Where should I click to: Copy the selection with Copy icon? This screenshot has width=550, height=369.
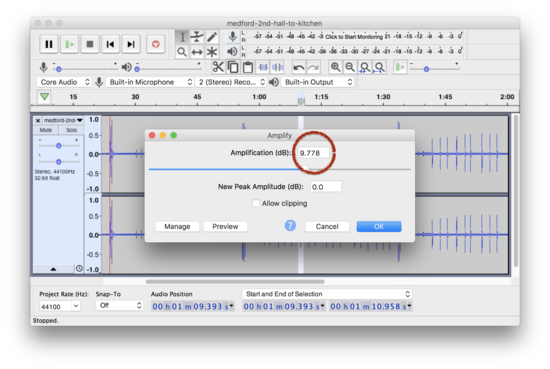(233, 67)
